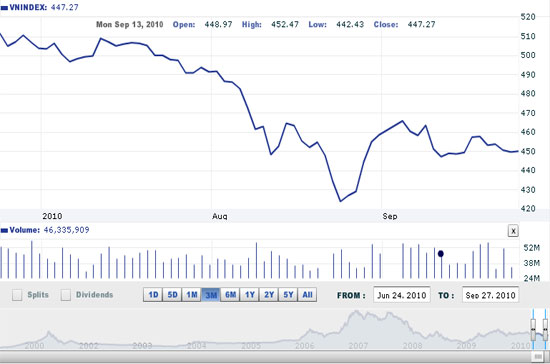Select the 2Y range button
Image resolution: width=550 pixels, height=364 pixels.
coord(269,295)
